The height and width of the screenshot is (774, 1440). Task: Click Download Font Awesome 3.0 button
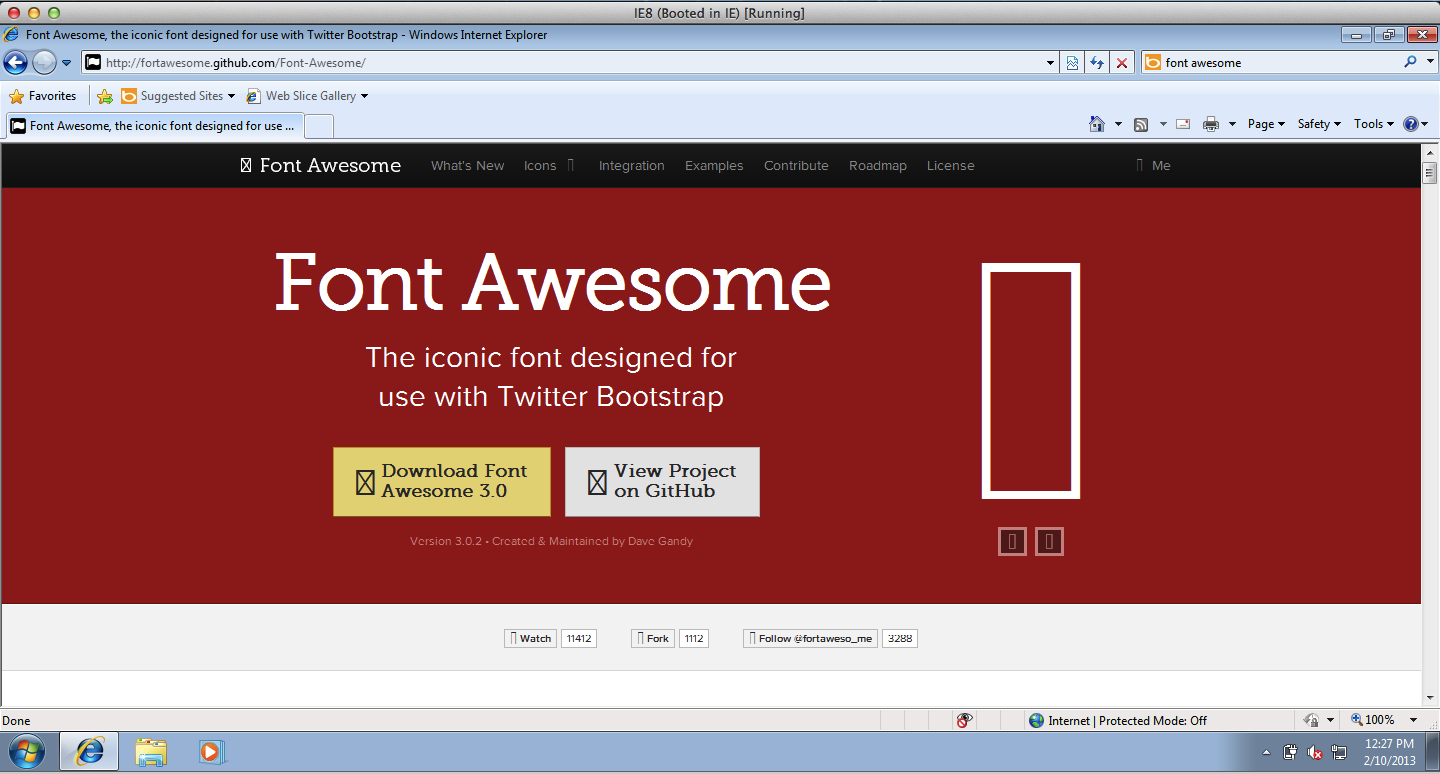point(442,482)
